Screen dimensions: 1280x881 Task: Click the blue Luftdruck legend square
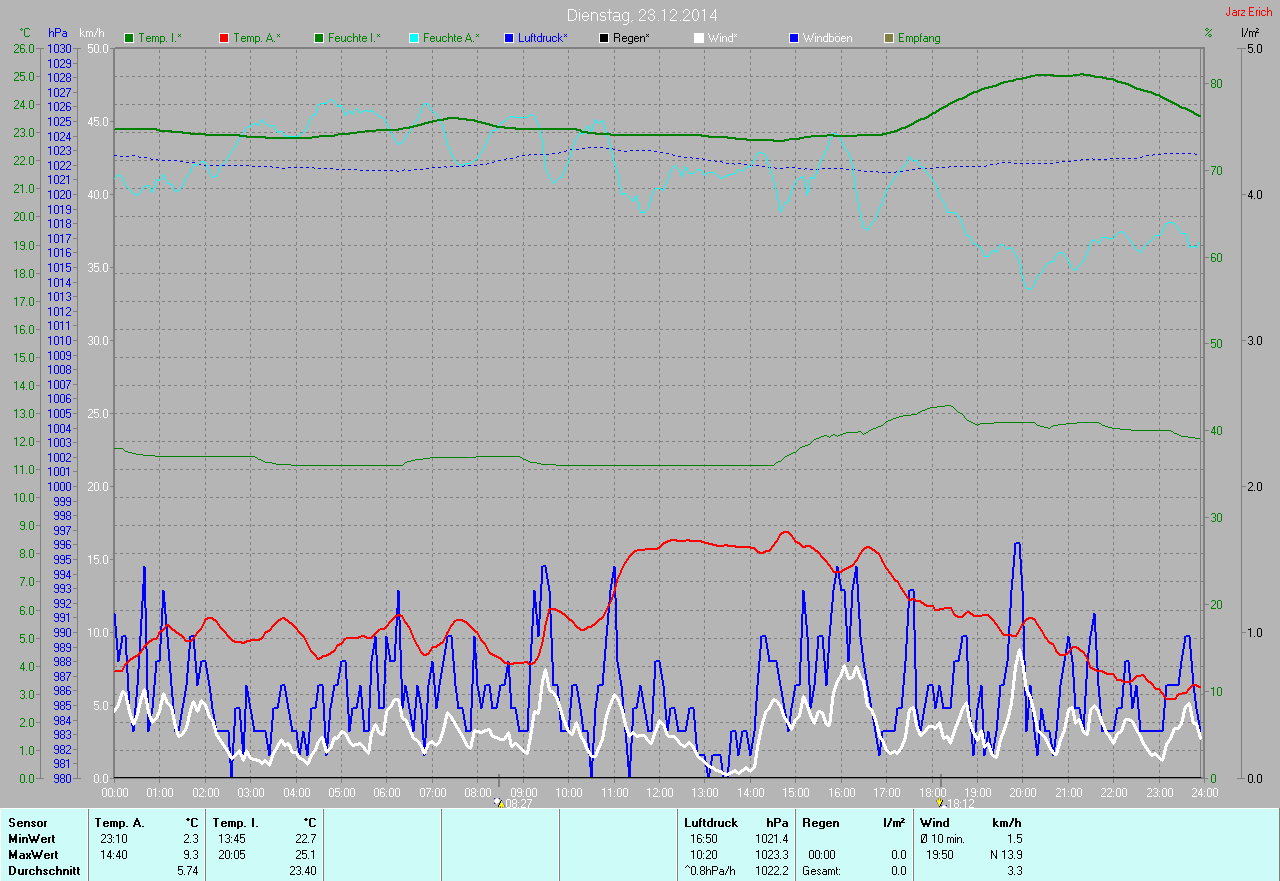(x=508, y=38)
